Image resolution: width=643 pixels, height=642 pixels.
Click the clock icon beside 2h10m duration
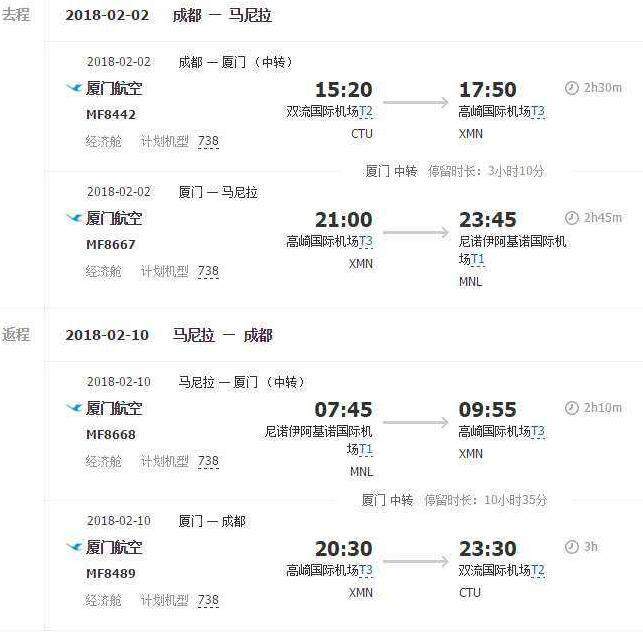(571, 408)
